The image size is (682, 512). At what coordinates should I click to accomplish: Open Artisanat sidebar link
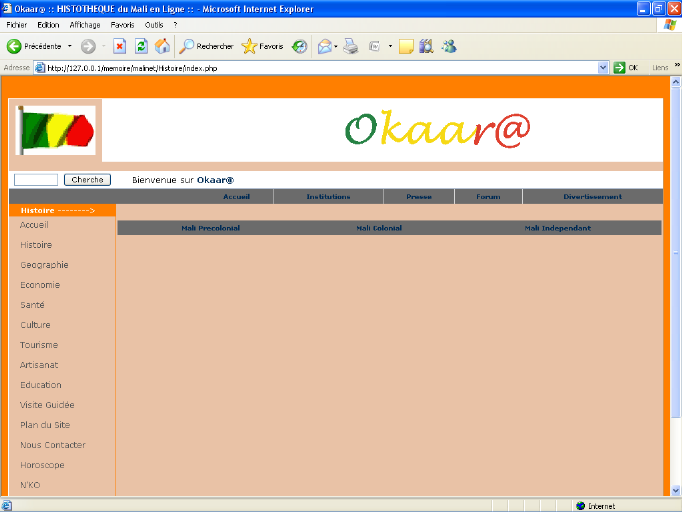coord(39,365)
